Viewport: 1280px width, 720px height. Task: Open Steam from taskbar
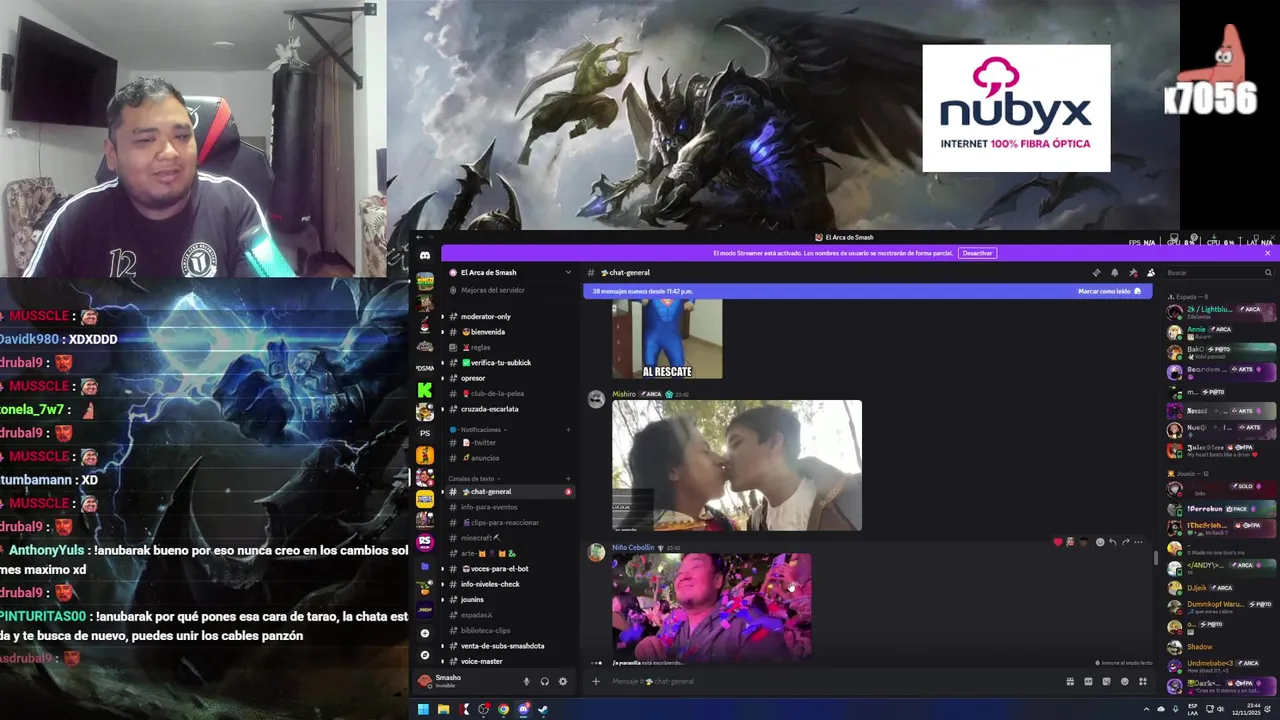(543, 709)
